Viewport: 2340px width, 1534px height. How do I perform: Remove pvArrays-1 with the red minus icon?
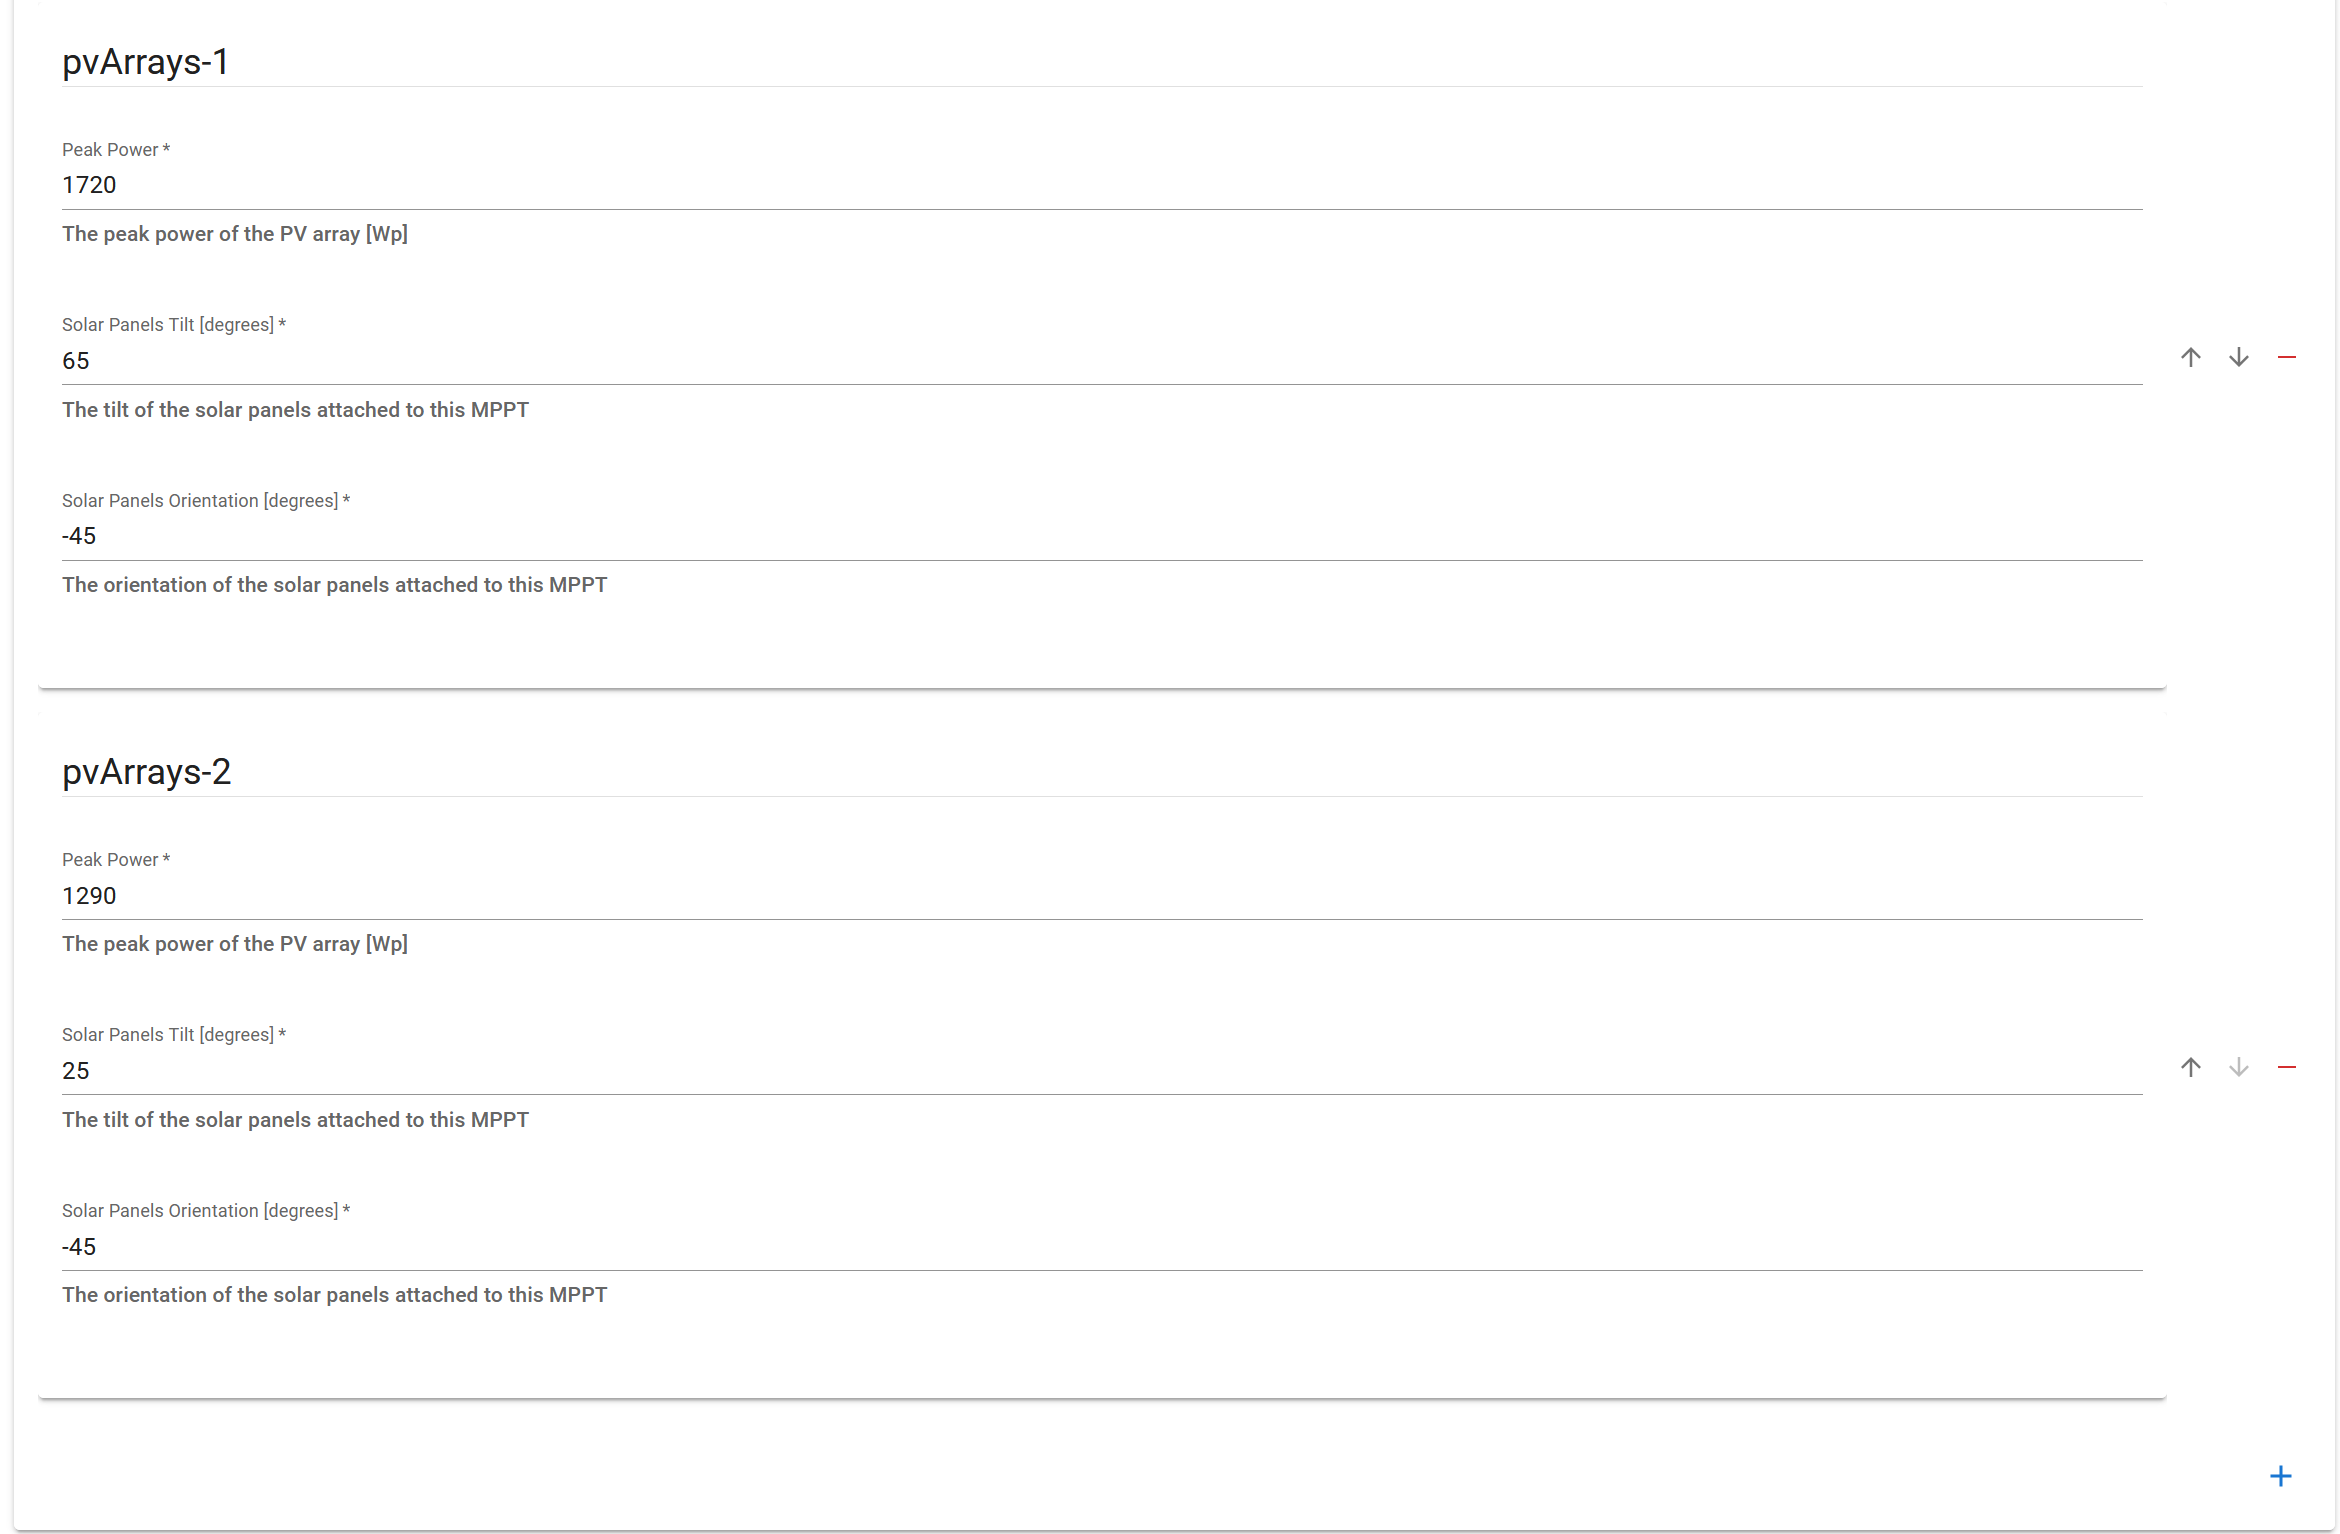(2286, 358)
